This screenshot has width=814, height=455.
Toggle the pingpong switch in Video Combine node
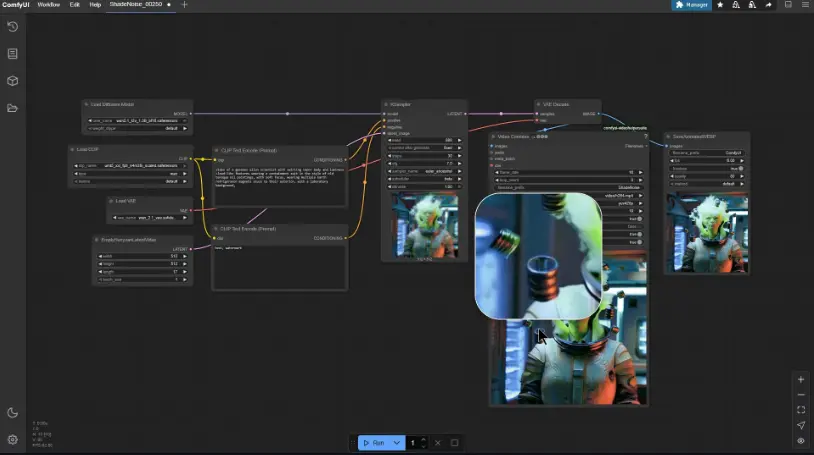(x=639, y=234)
